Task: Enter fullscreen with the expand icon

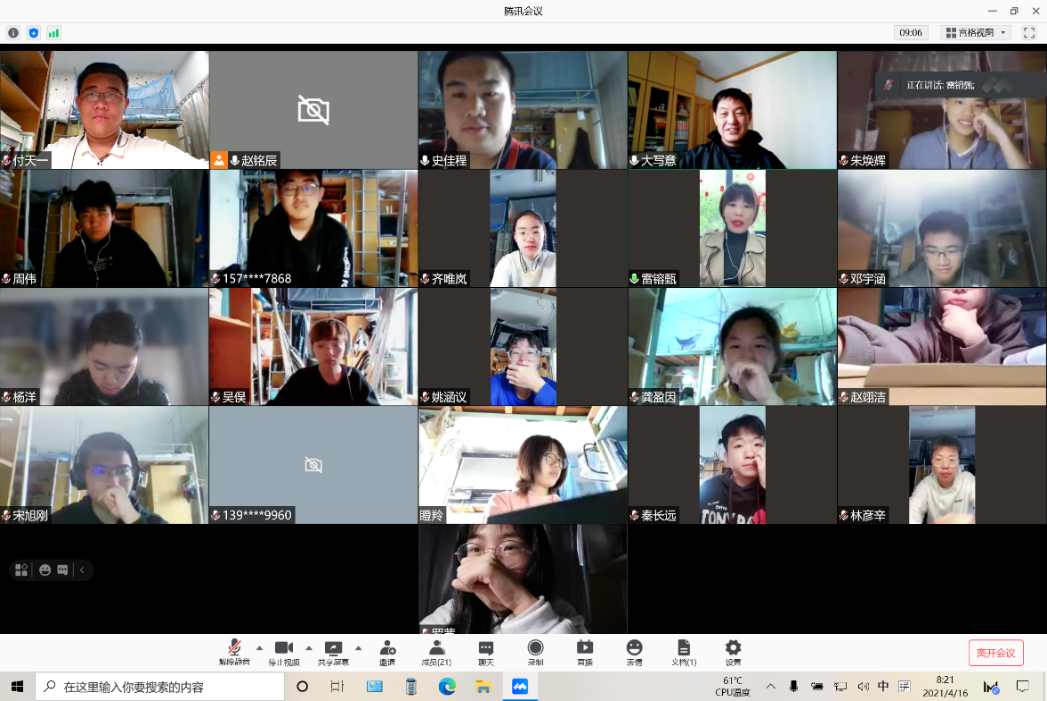Action: (1029, 32)
